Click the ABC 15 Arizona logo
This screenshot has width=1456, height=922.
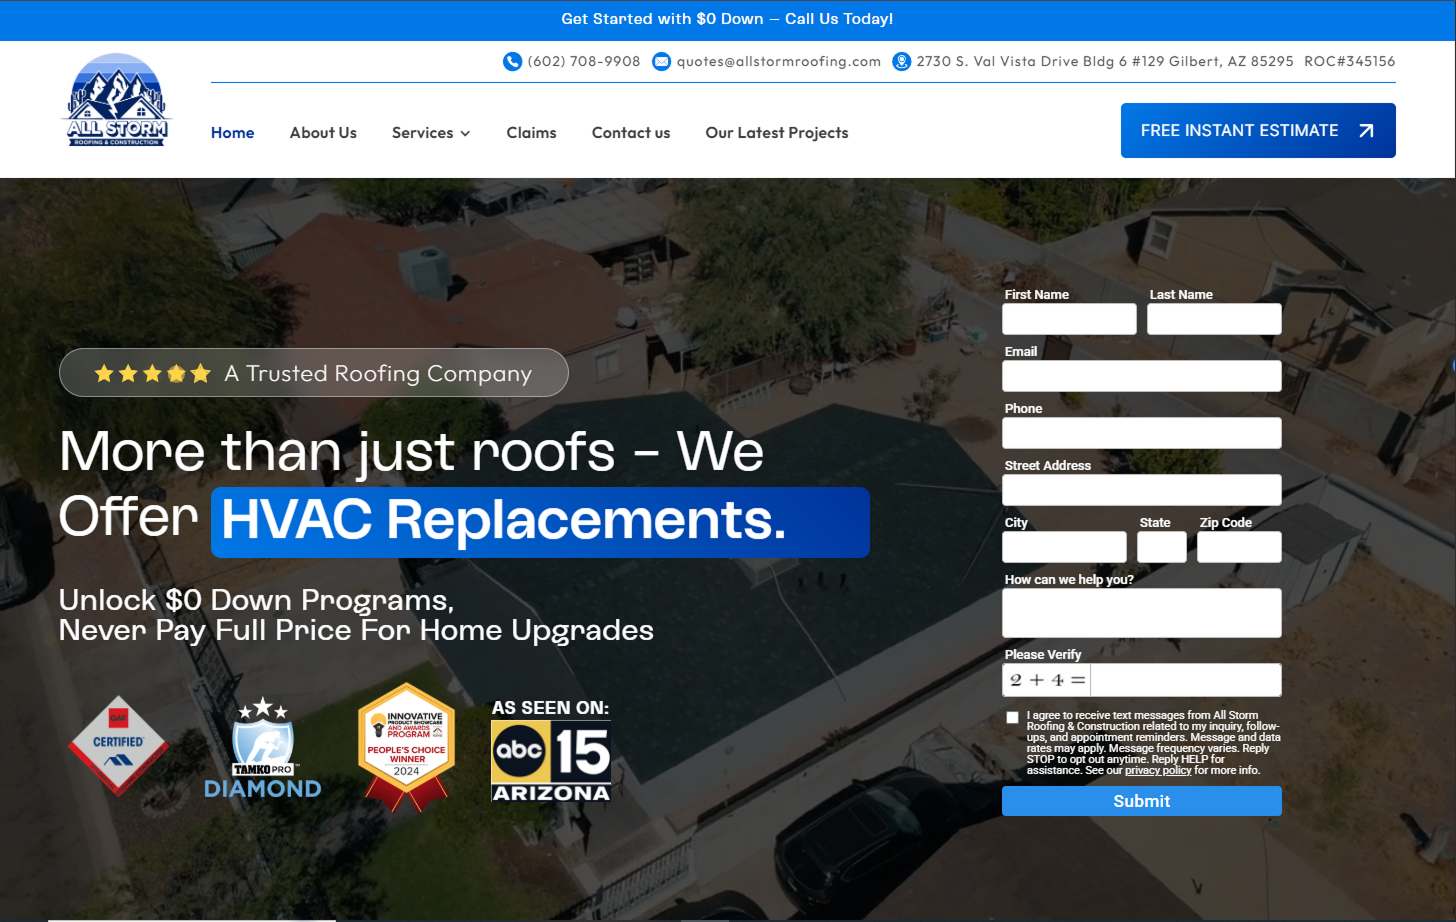[x=551, y=761]
